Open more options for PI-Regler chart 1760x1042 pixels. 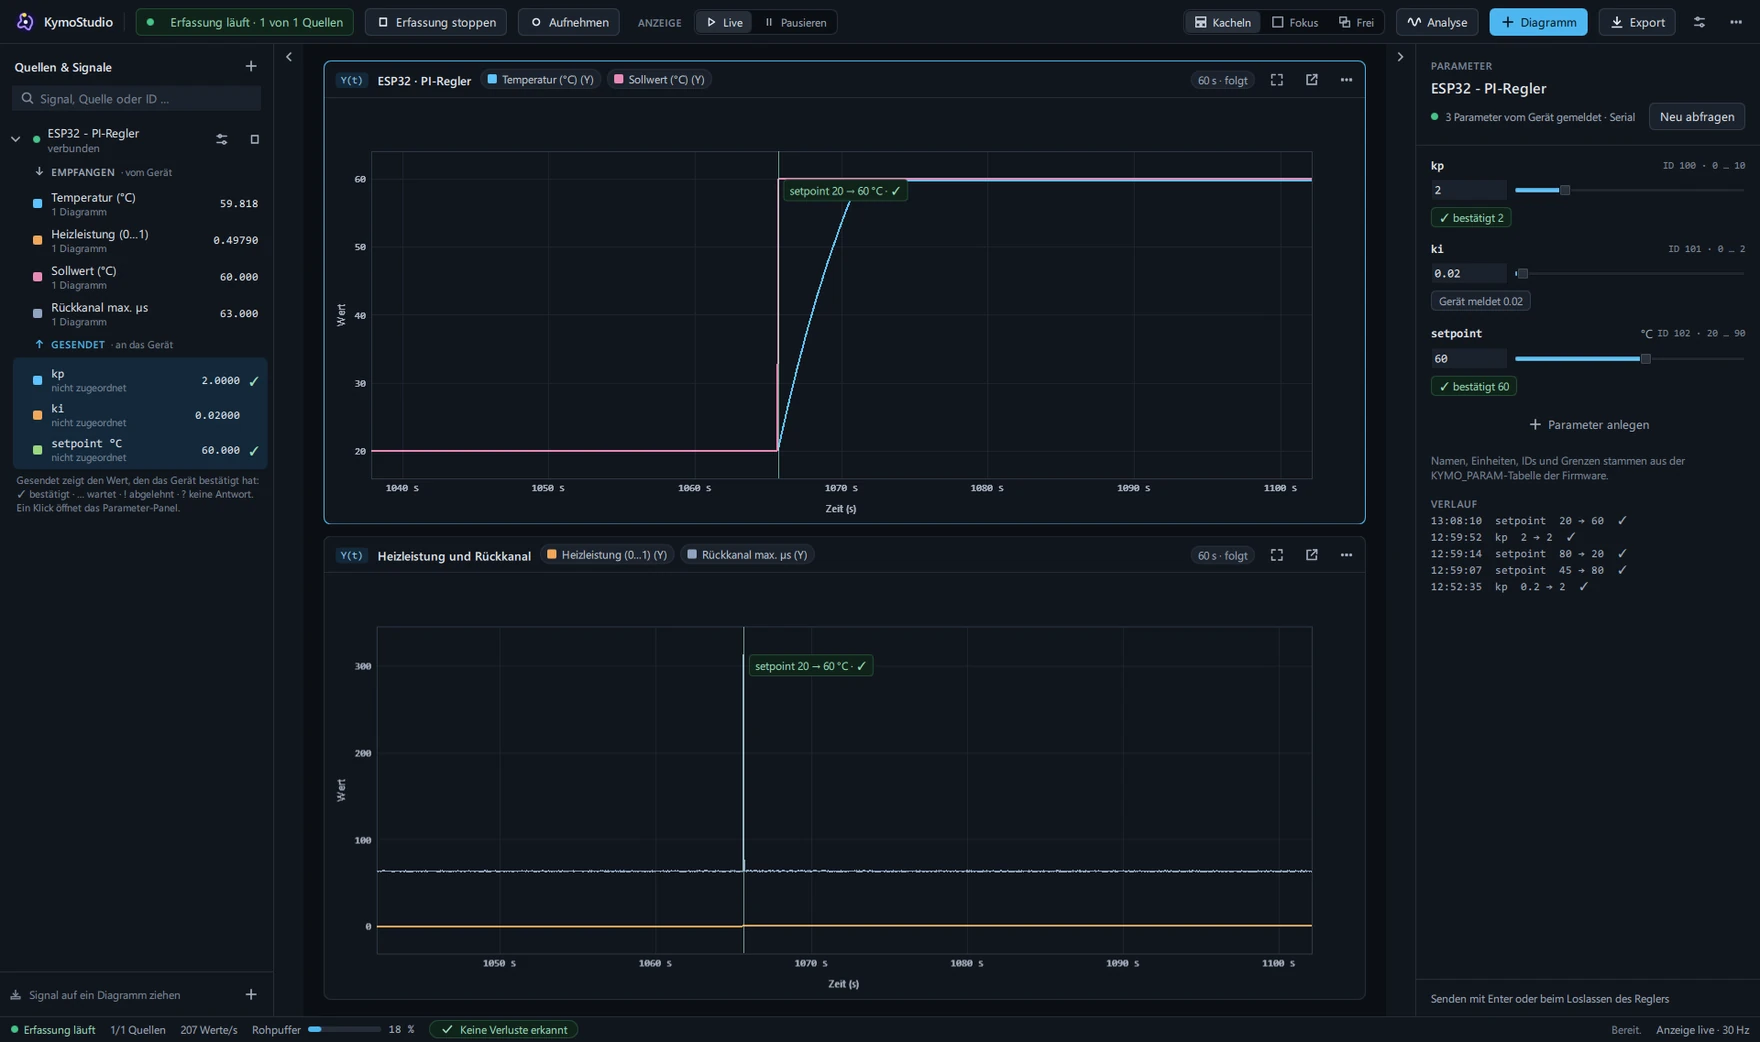(1346, 80)
